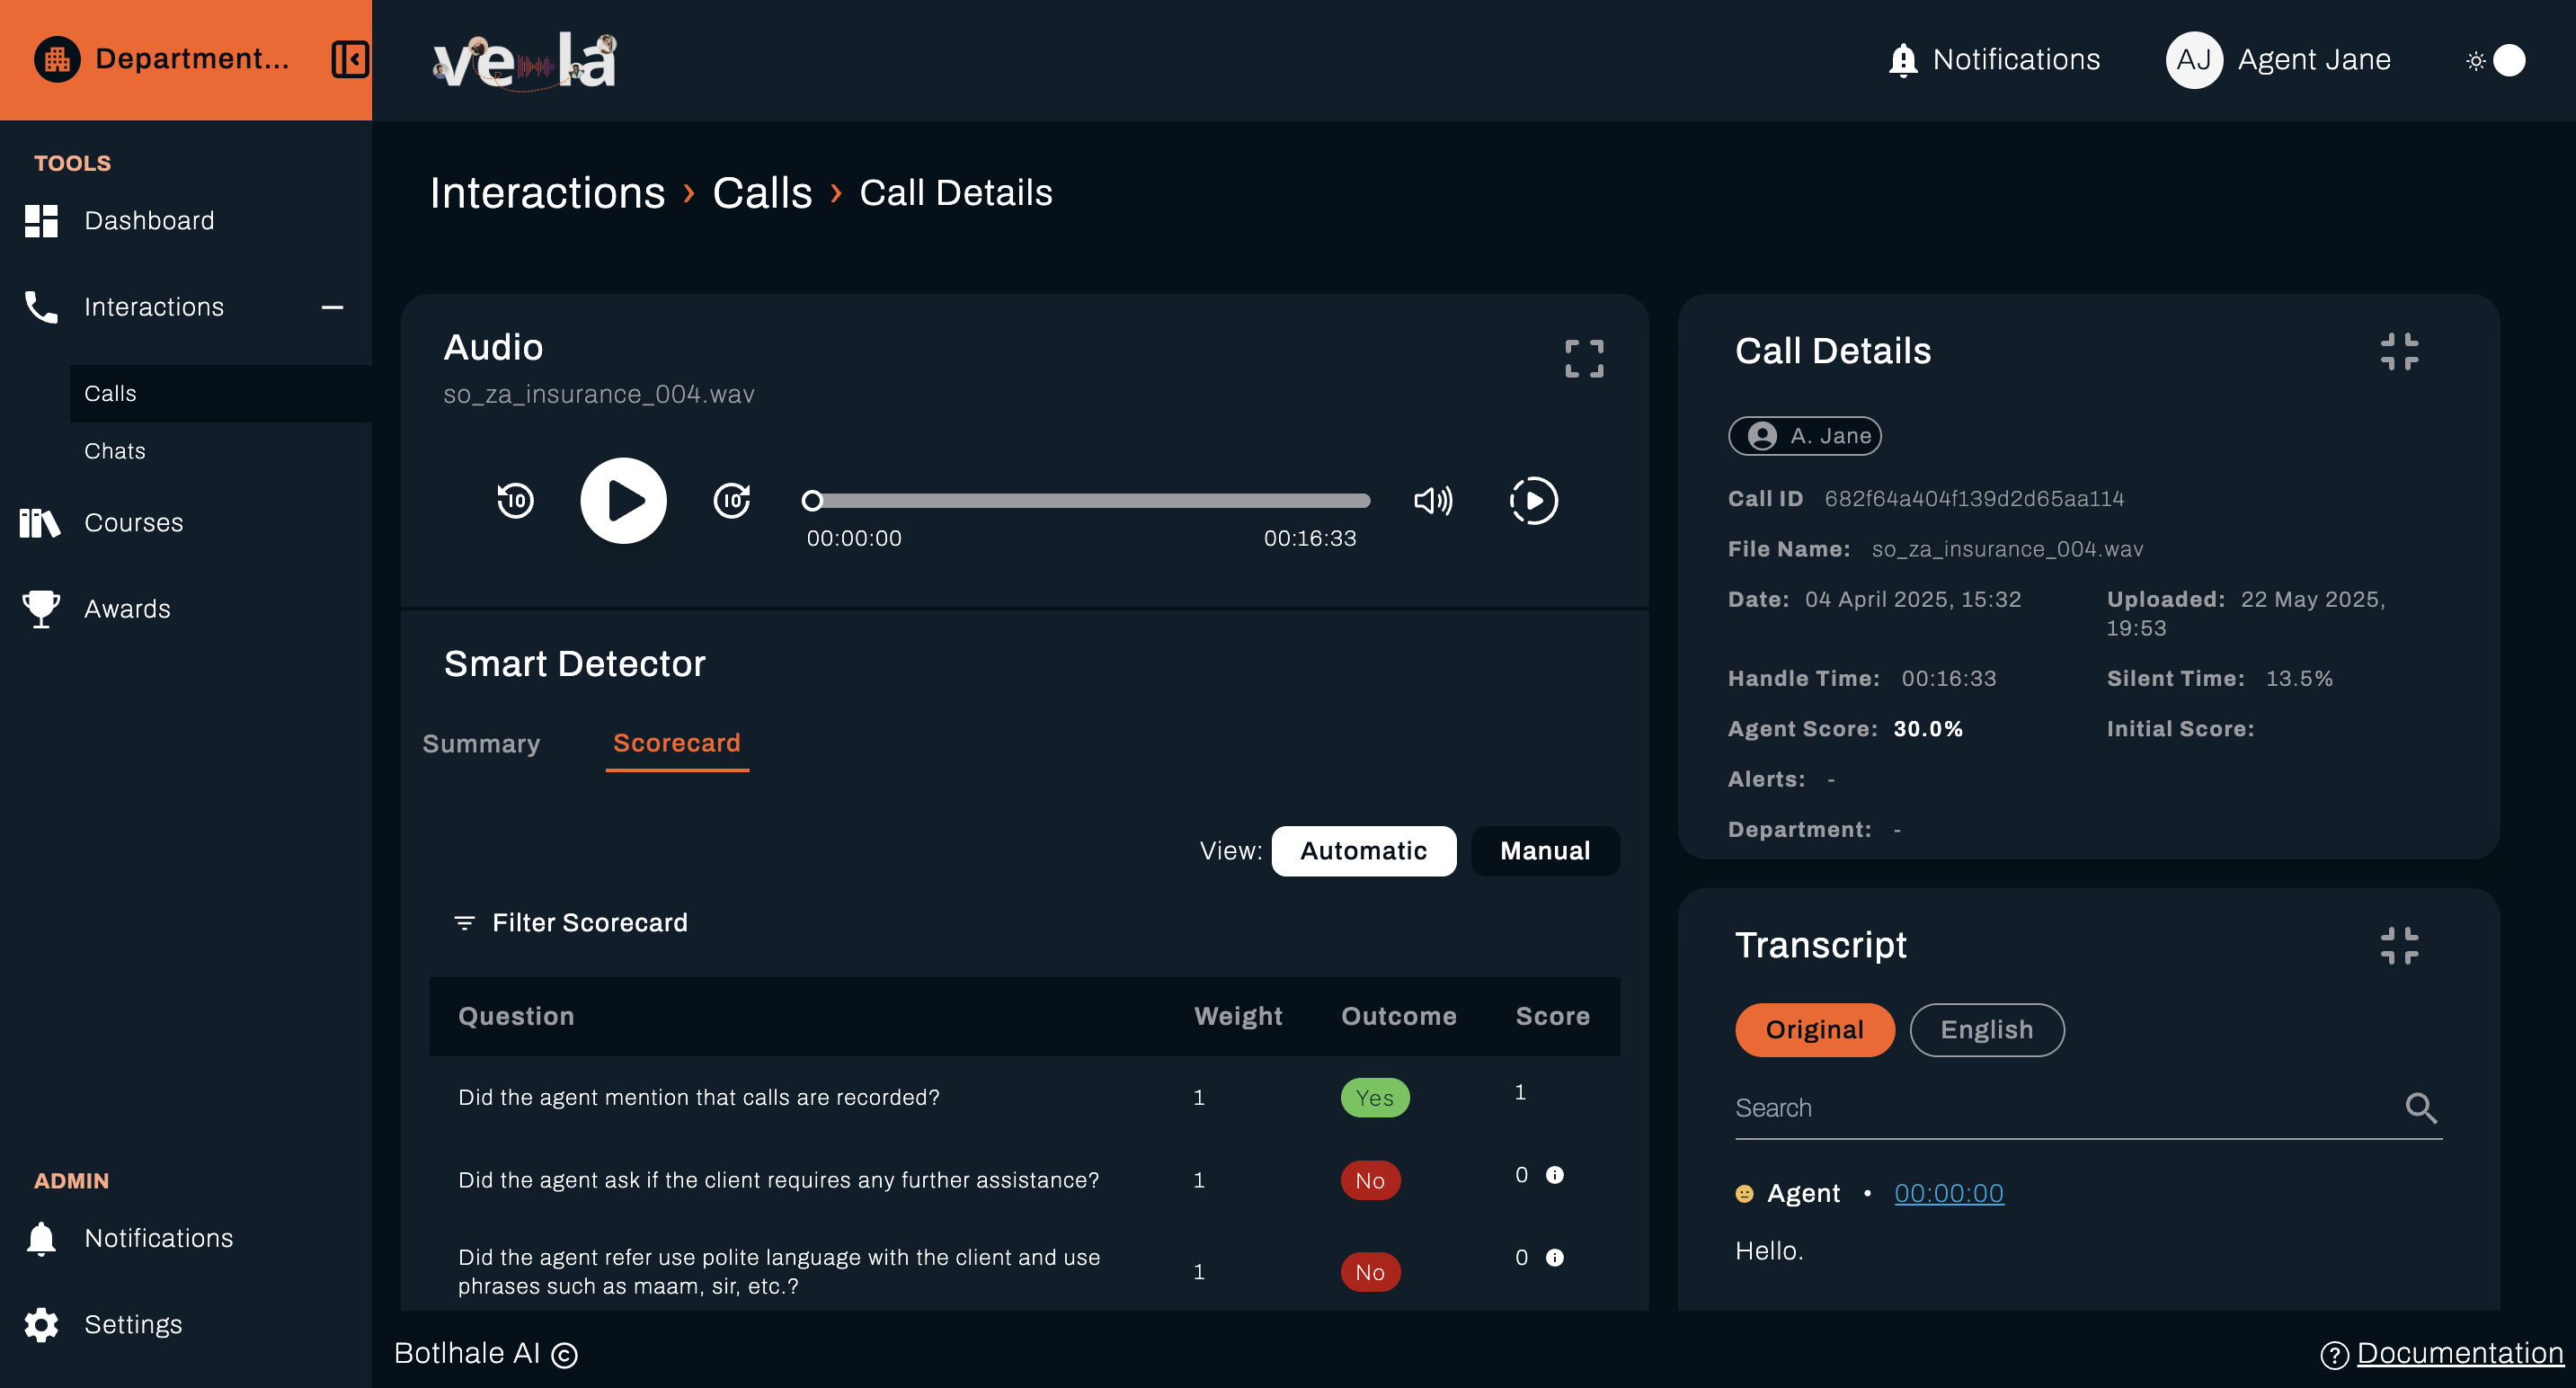The width and height of the screenshot is (2576, 1388).
Task: Play the call audio recording
Action: pos(623,500)
